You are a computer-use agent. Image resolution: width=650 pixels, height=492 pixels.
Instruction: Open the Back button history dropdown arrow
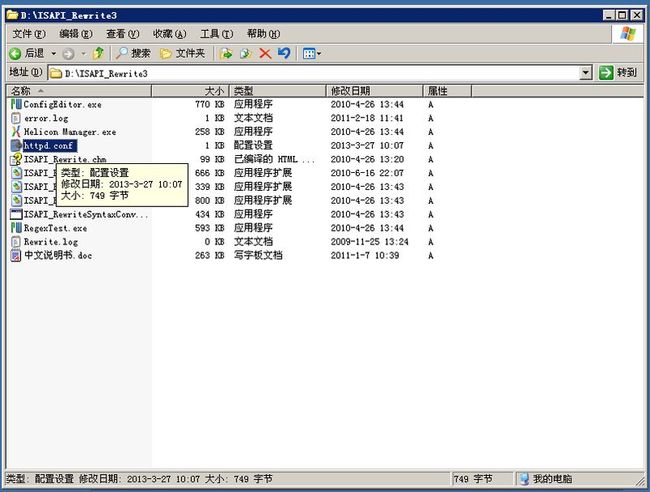coord(53,53)
